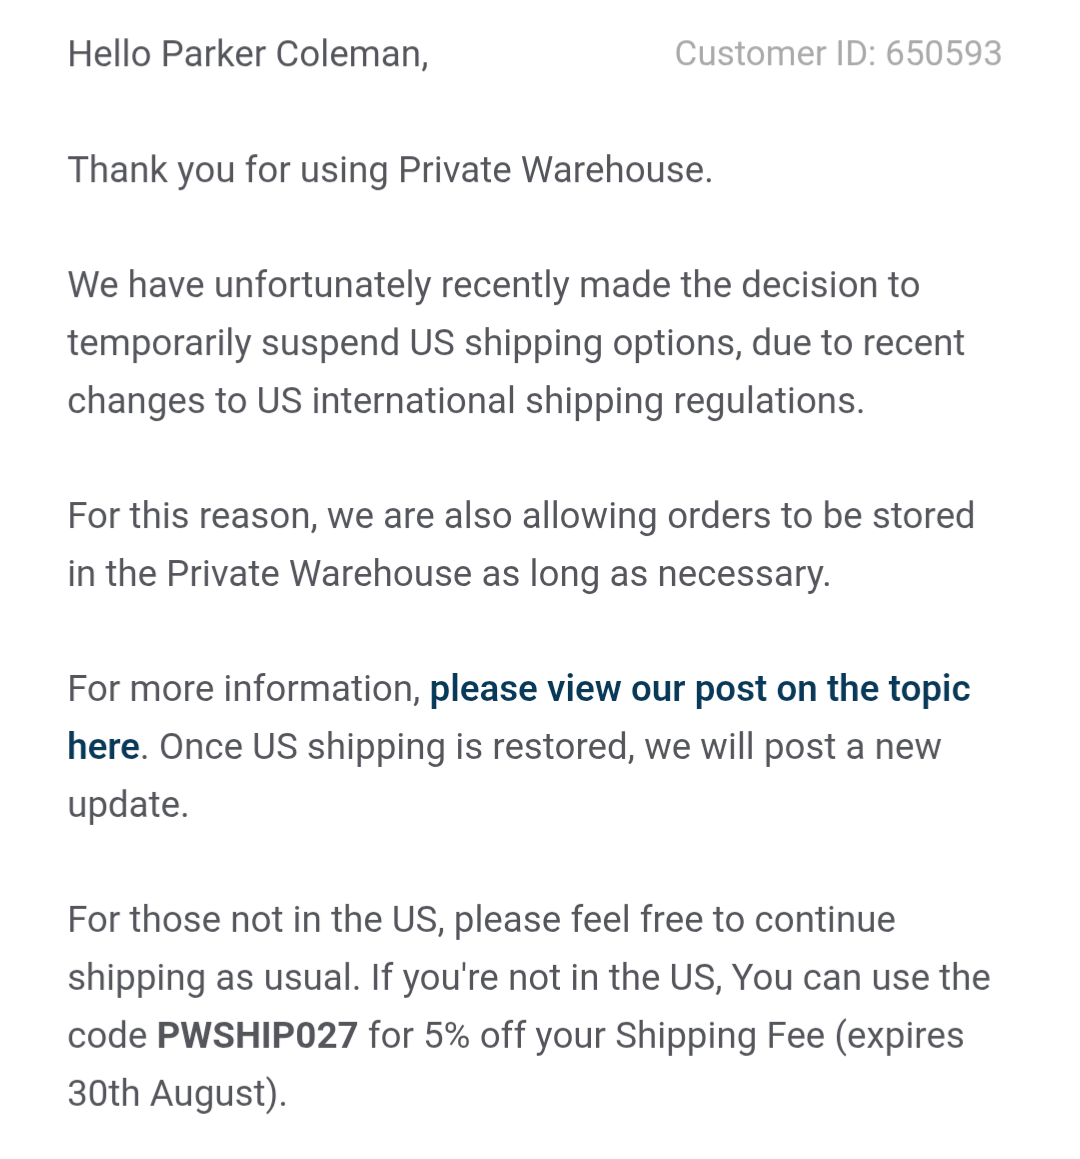Click "Thank you for using Private Warehouse" sentence
This screenshot has width=1080, height=1159.
(390, 170)
